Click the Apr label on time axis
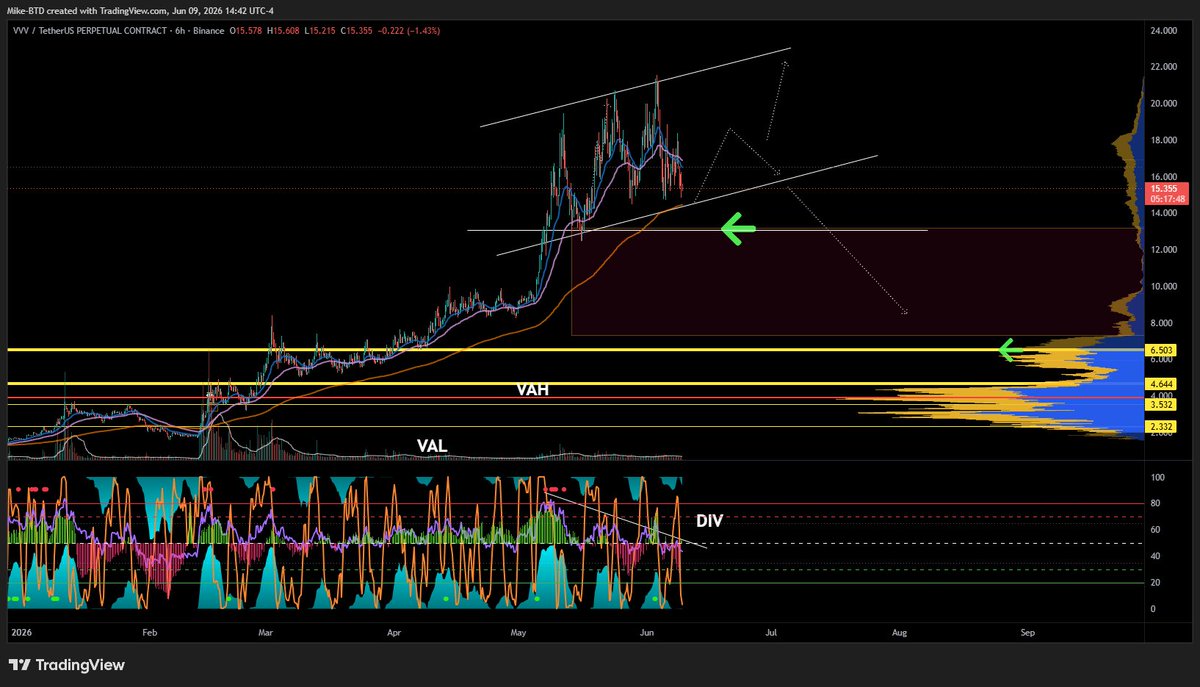This screenshot has height=687, width=1200. click(393, 633)
